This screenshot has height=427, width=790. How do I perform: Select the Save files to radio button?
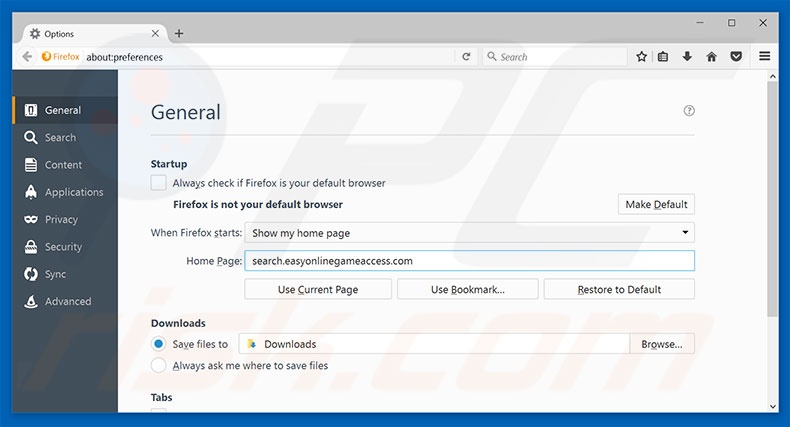159,344
